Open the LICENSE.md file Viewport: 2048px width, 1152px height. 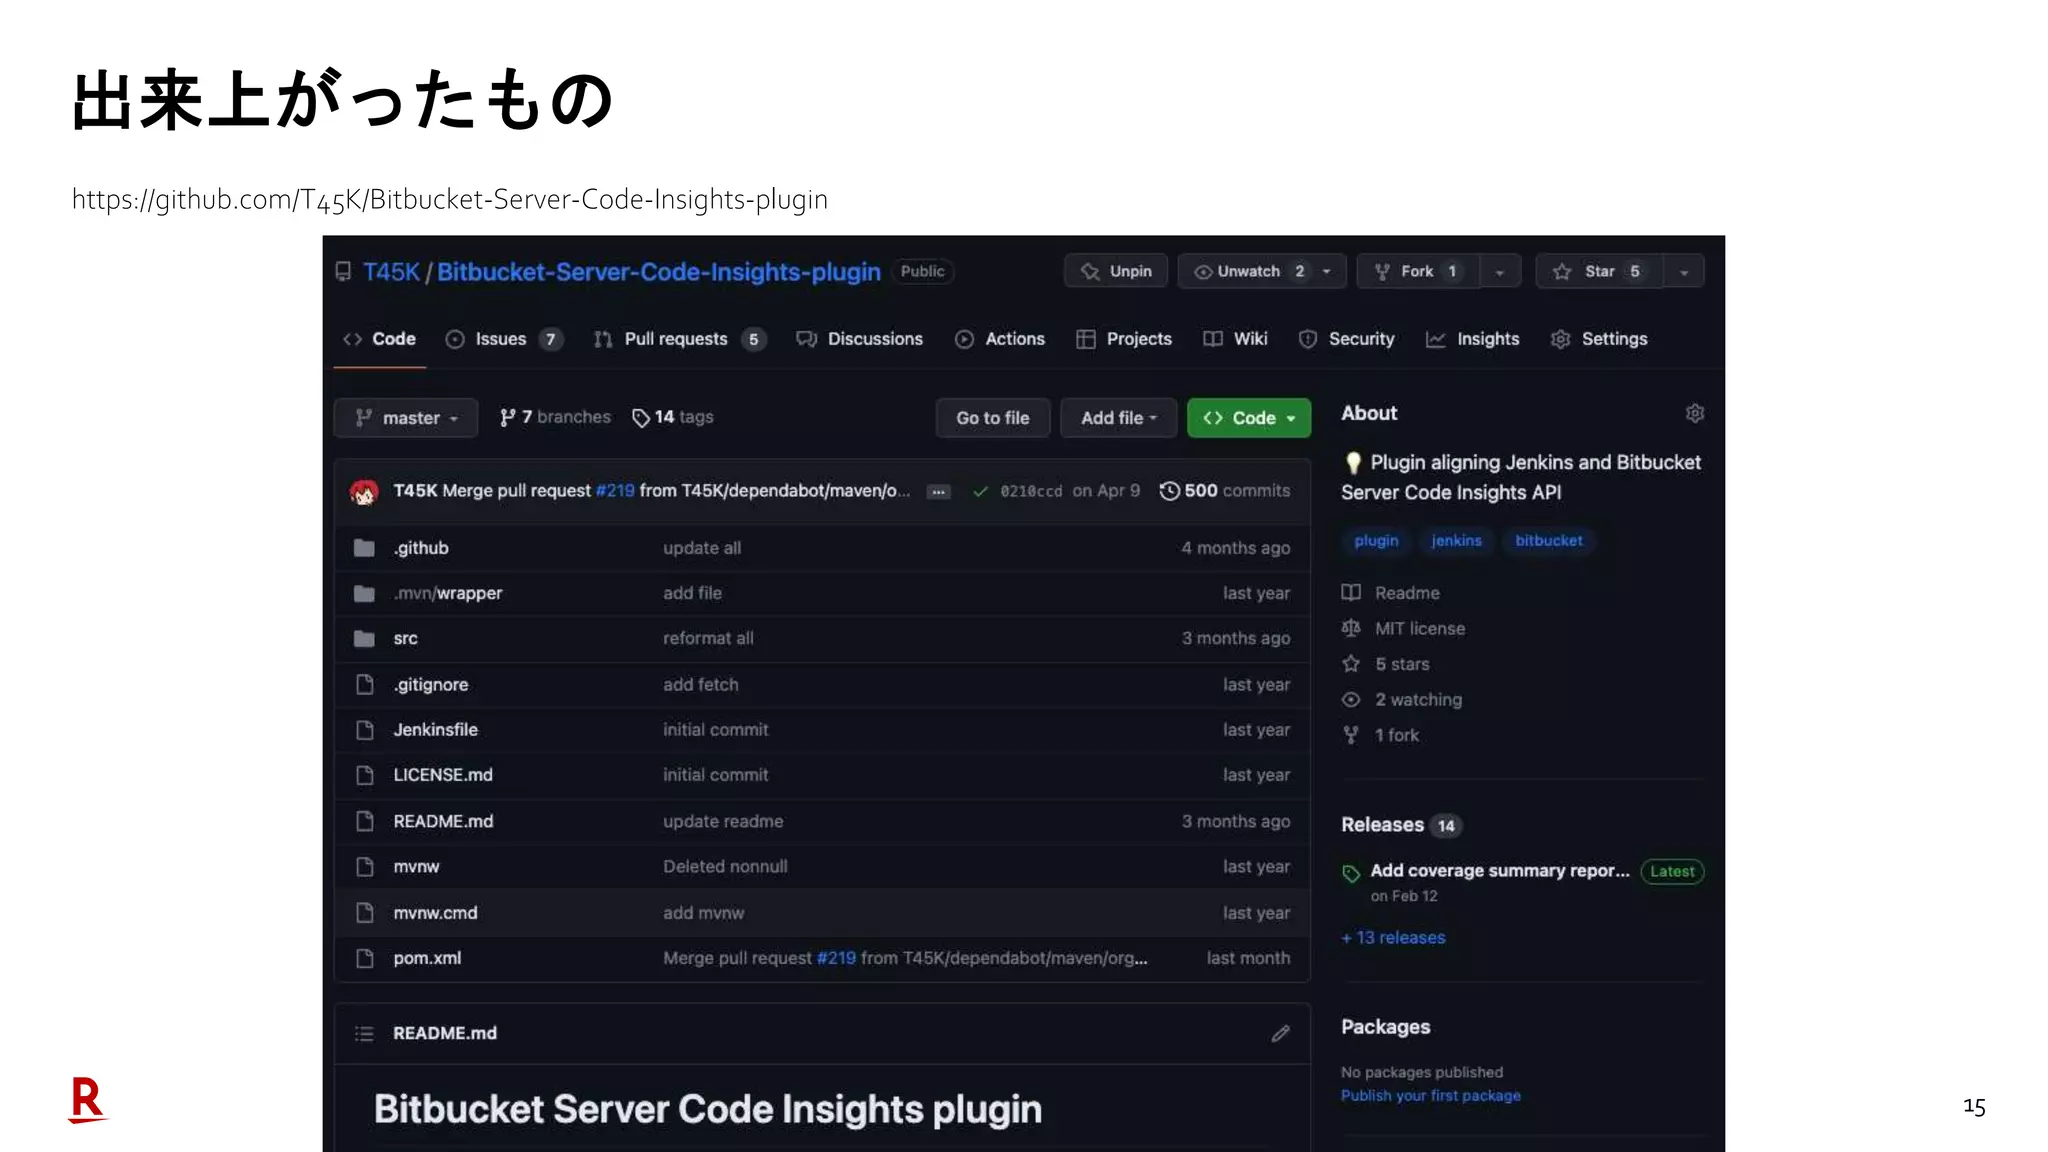point(443,775)
